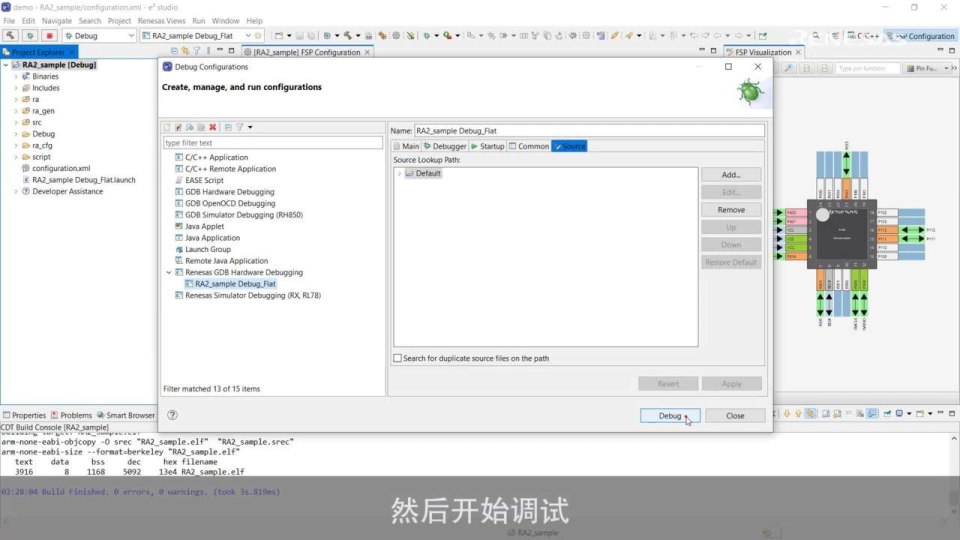Click the Revert button
This screenshot has width=960, height=540.
(668, 384)
